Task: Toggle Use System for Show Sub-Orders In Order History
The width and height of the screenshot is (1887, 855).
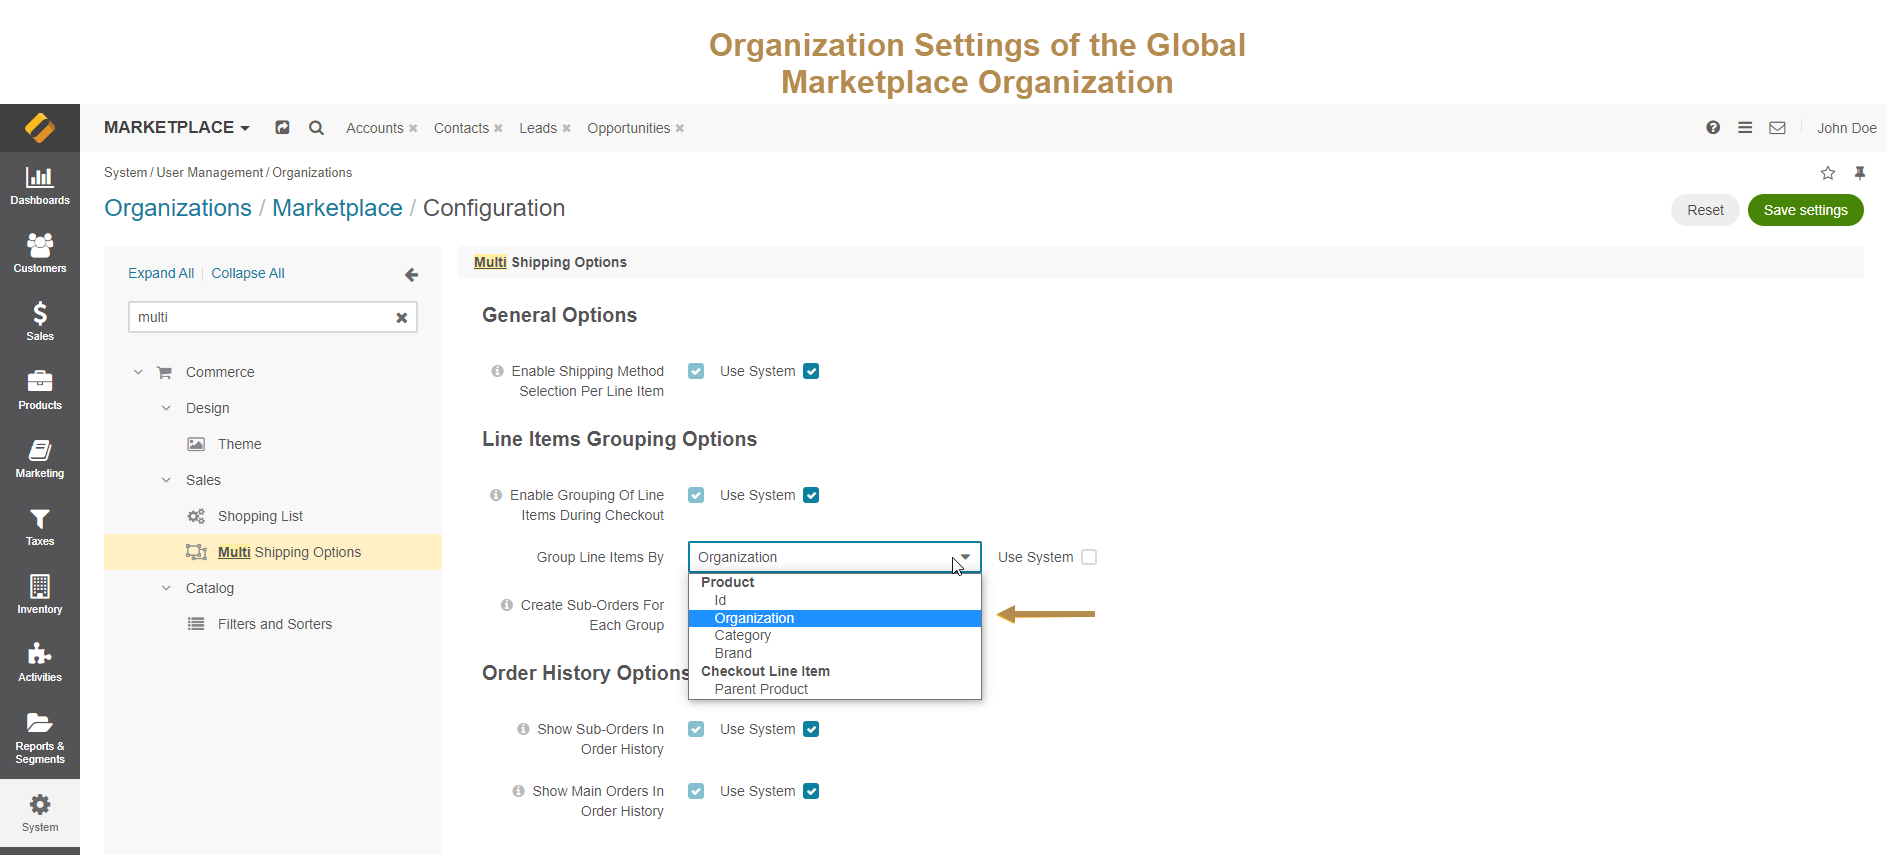Action: pos(811,729)
